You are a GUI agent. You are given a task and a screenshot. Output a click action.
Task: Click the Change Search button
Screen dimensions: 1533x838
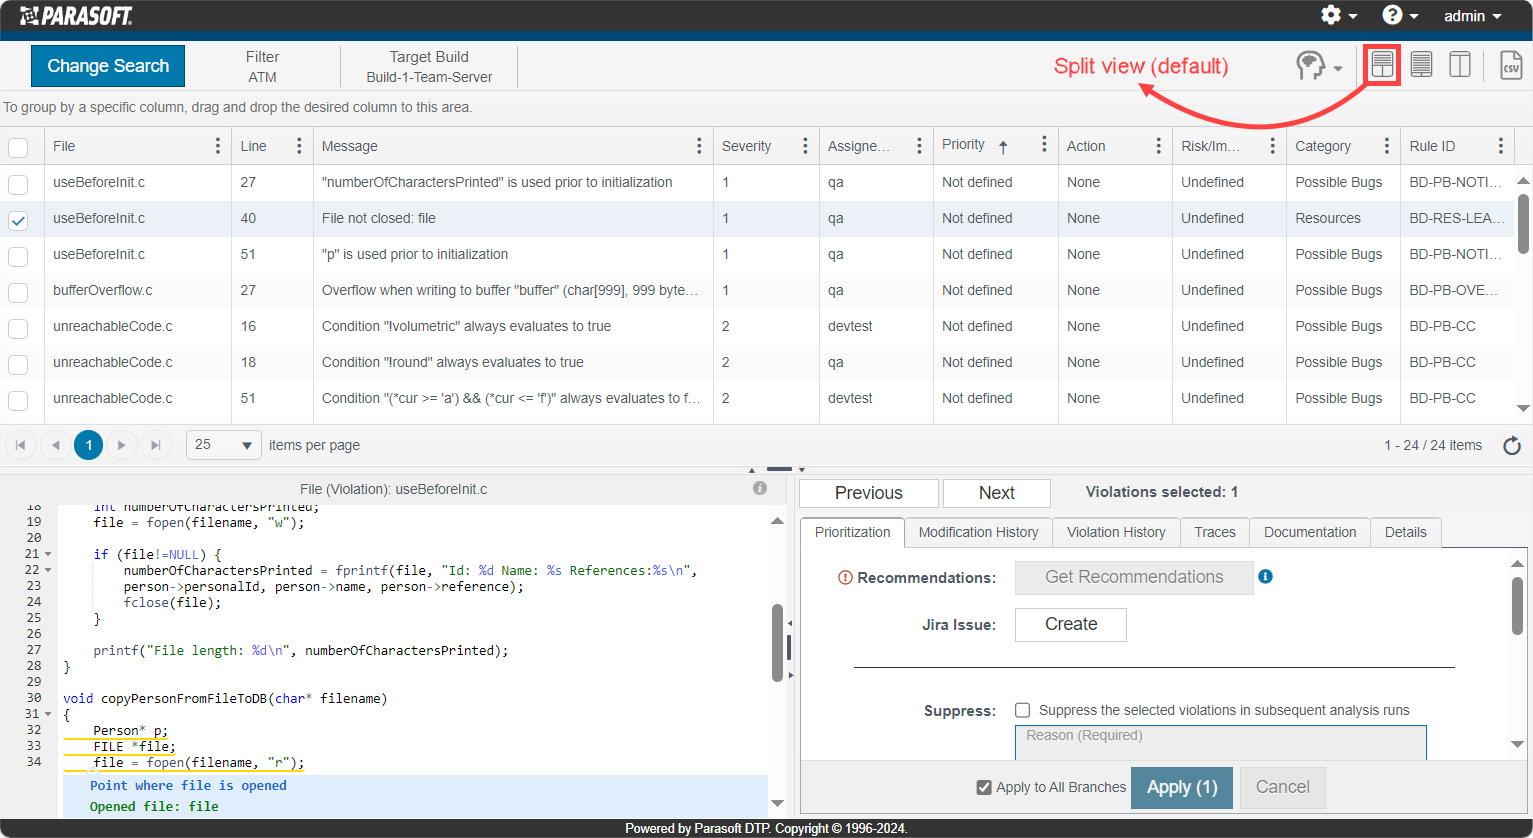pos(108,66)
